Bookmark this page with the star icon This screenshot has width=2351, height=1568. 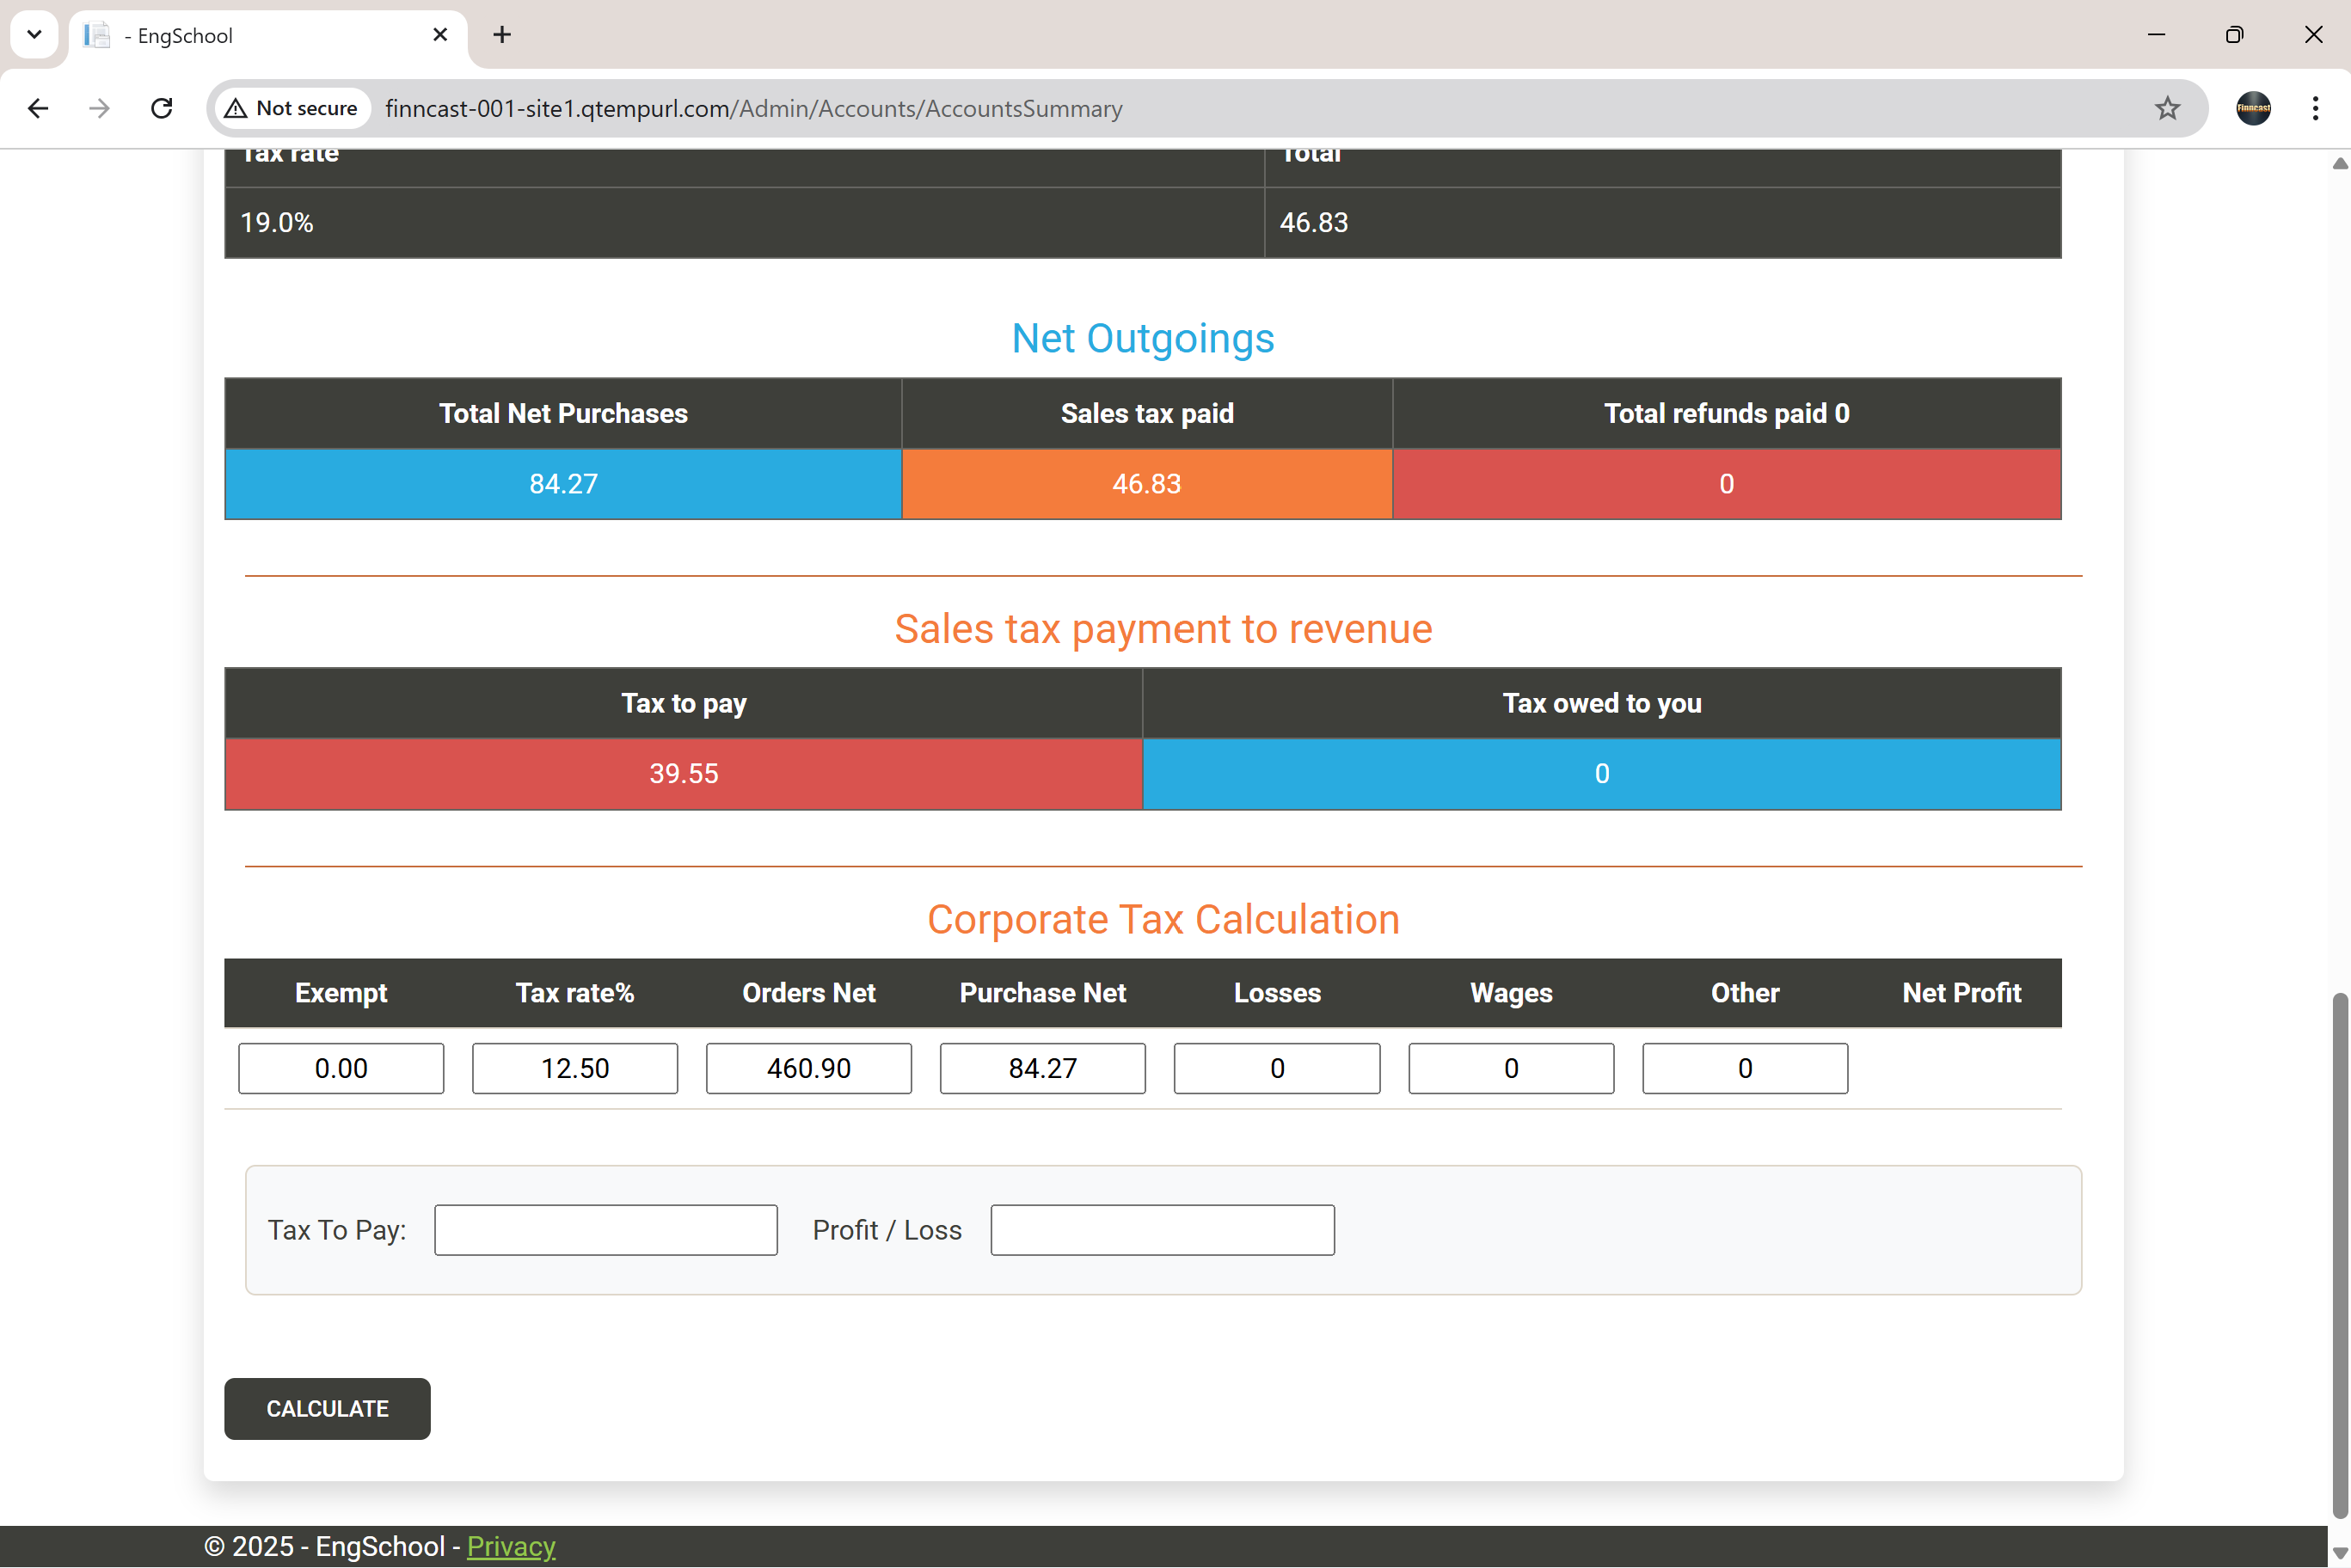(x=2166, y=108)
